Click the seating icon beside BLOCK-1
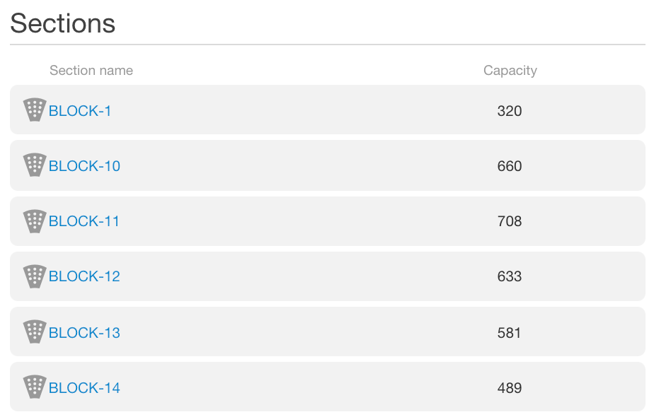Screen dimensions: 654x417 click(35, 110)
